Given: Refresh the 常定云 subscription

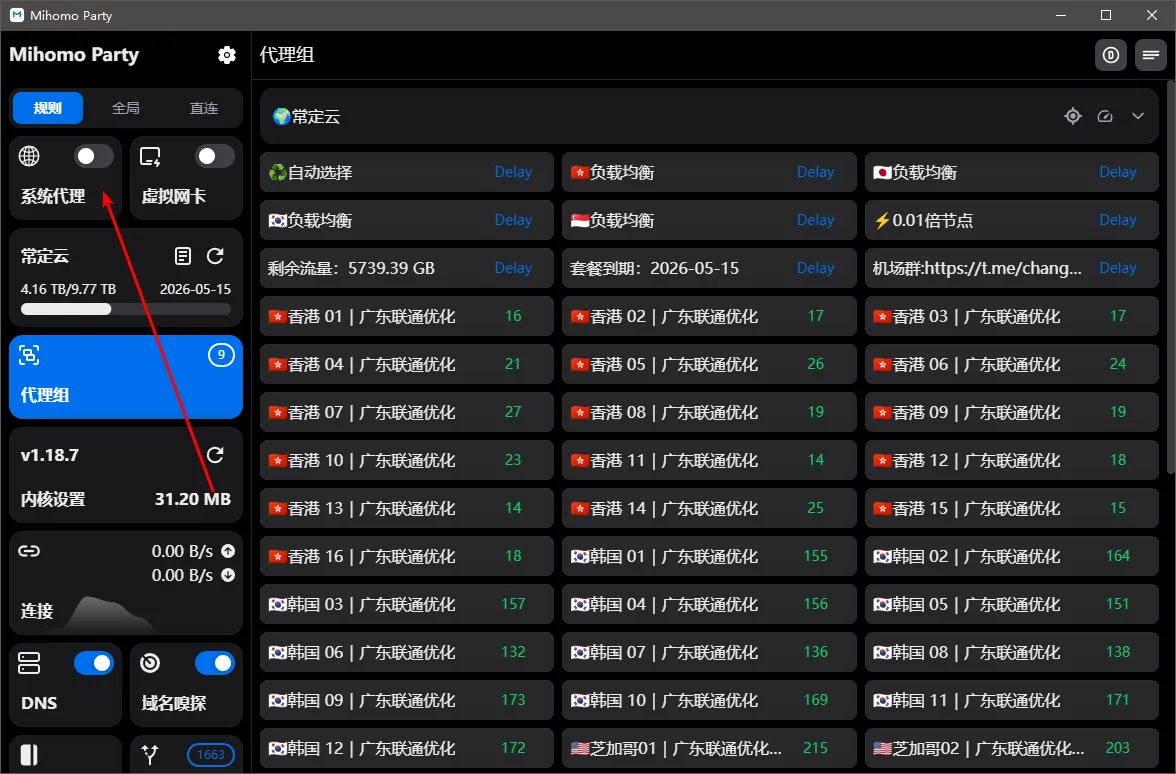Looking at the screenshot, I should [215, 256].
